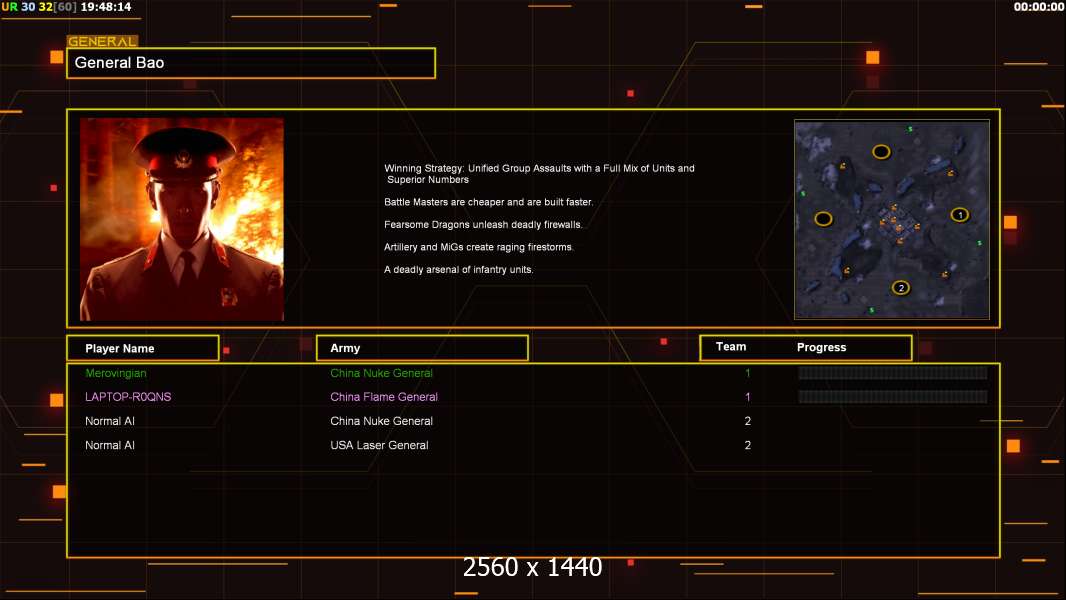The image size is (1066, 600).
Task: Select the General Bao portrait image
Action: pyautogui.click(x=182, y=219)
